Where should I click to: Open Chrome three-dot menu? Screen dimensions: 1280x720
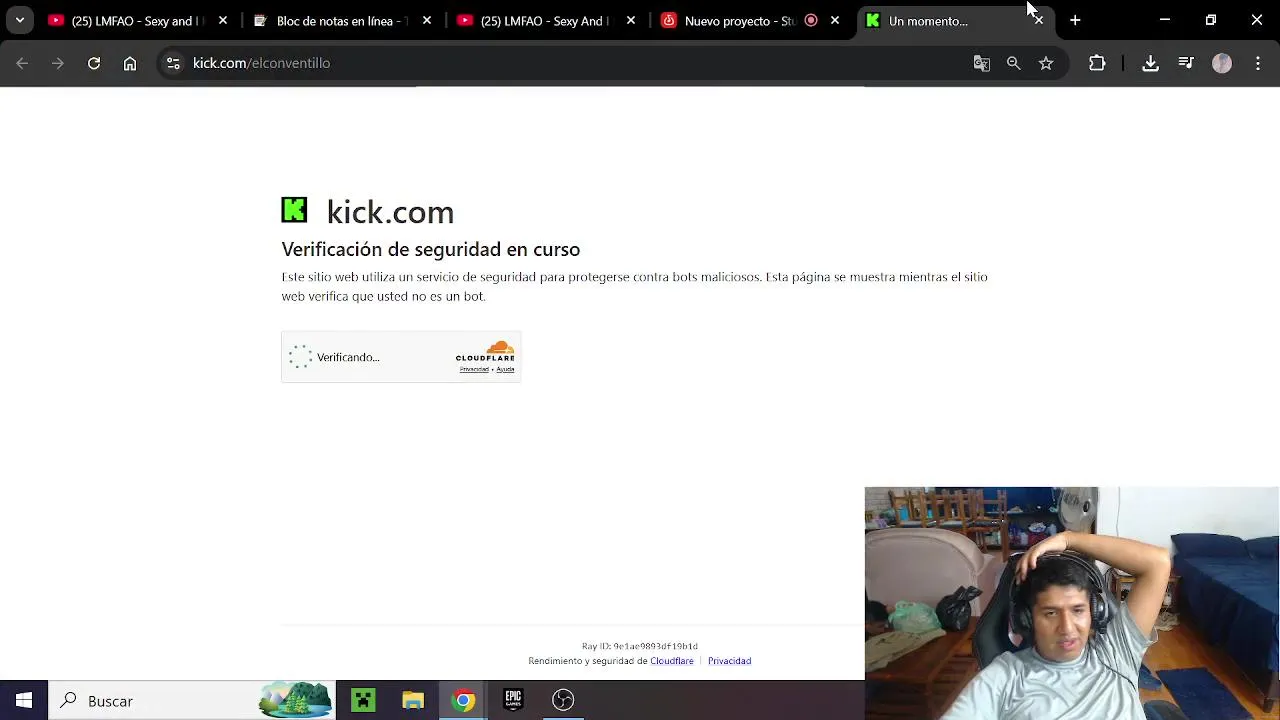point(1258,63)
